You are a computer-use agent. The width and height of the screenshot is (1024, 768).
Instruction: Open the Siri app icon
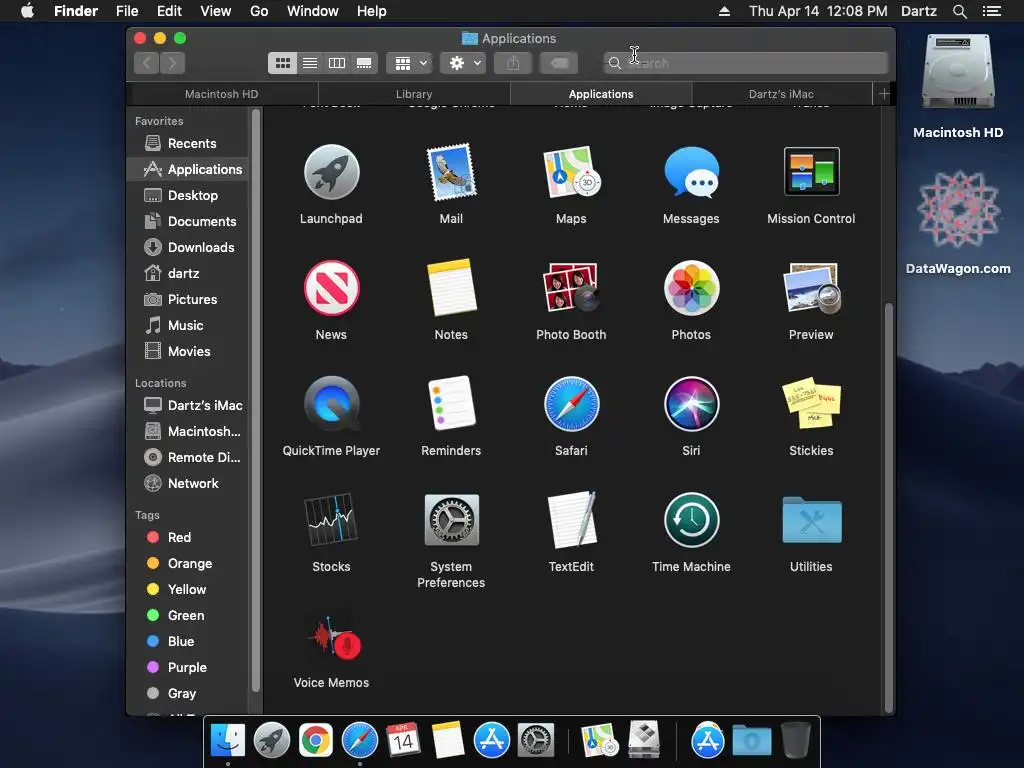(691, 404)
